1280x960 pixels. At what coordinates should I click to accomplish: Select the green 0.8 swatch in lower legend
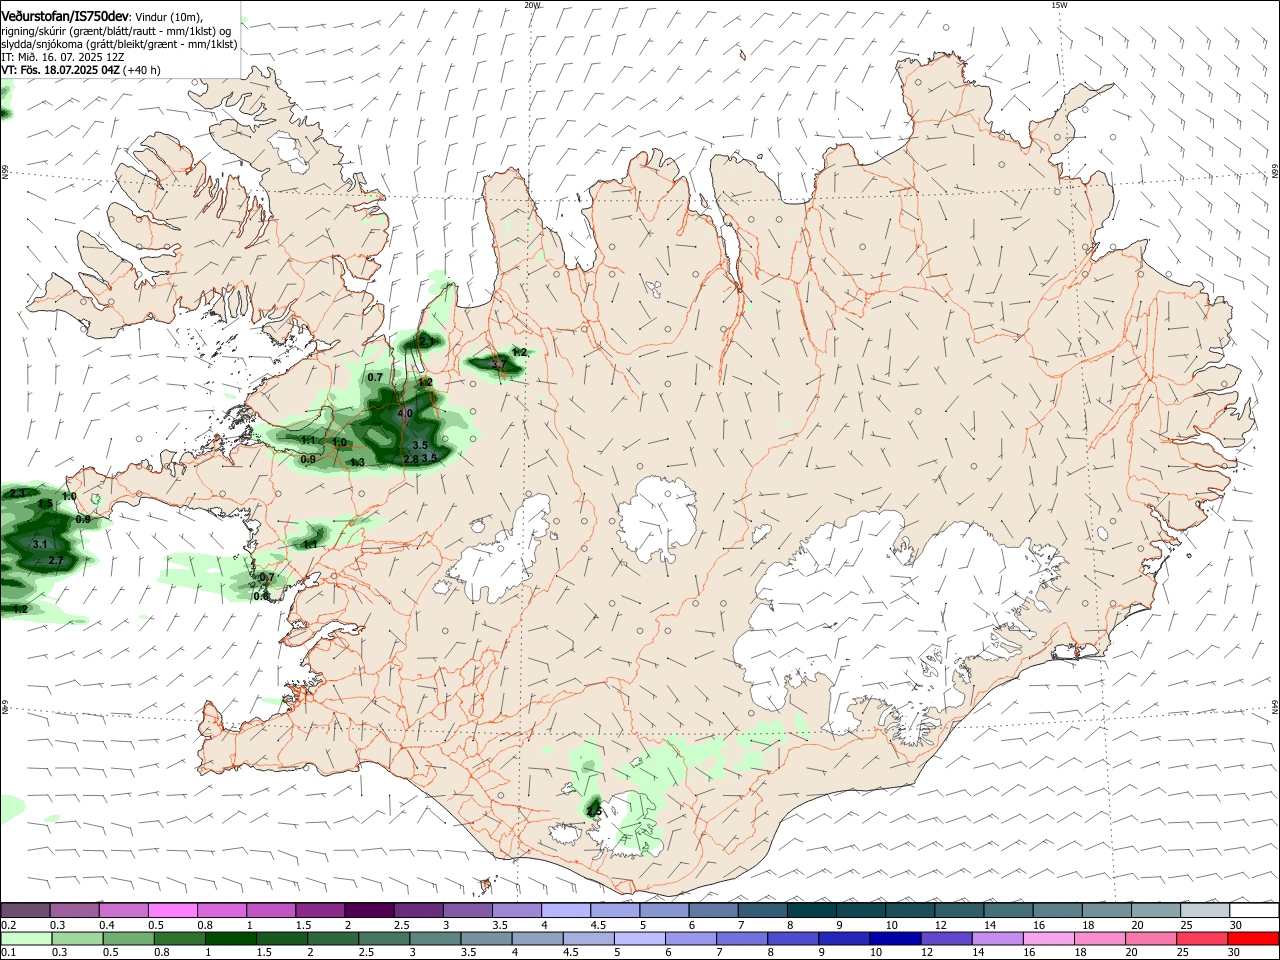pos(180,939)
